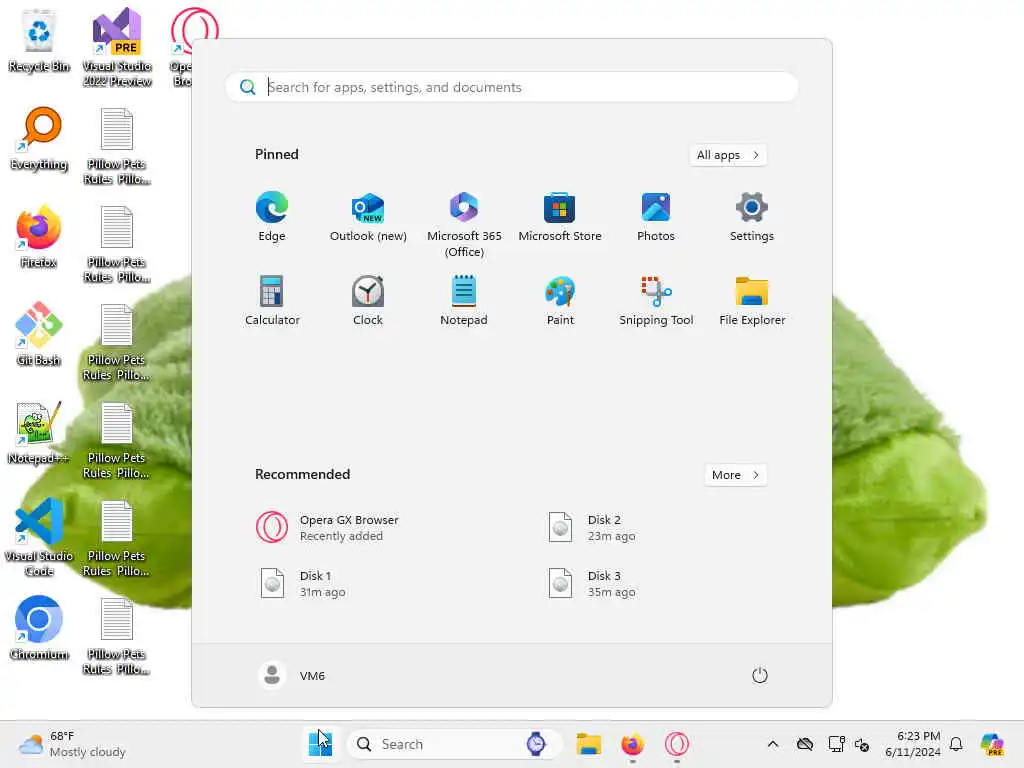This screenshot has height=768, width=1024.
Task: Open Microsoft Store from Start menu
Action: pyautogui.click(x=560, y=217)
